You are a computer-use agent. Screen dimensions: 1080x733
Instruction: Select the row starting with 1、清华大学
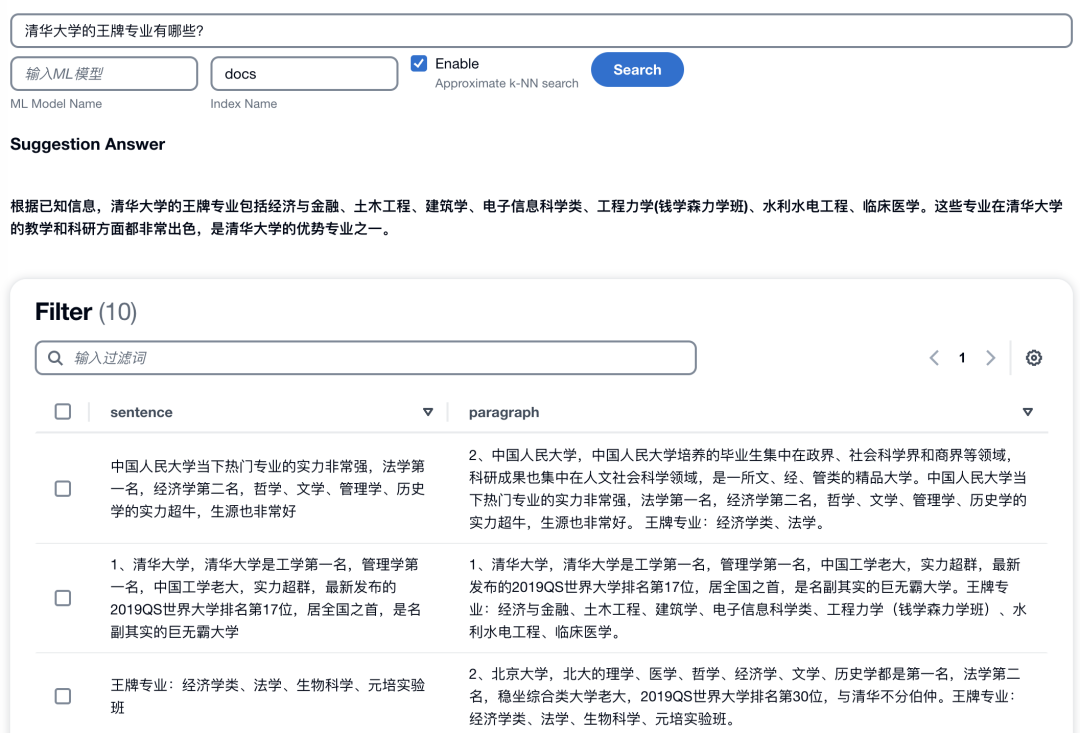[x=63, y=598]
